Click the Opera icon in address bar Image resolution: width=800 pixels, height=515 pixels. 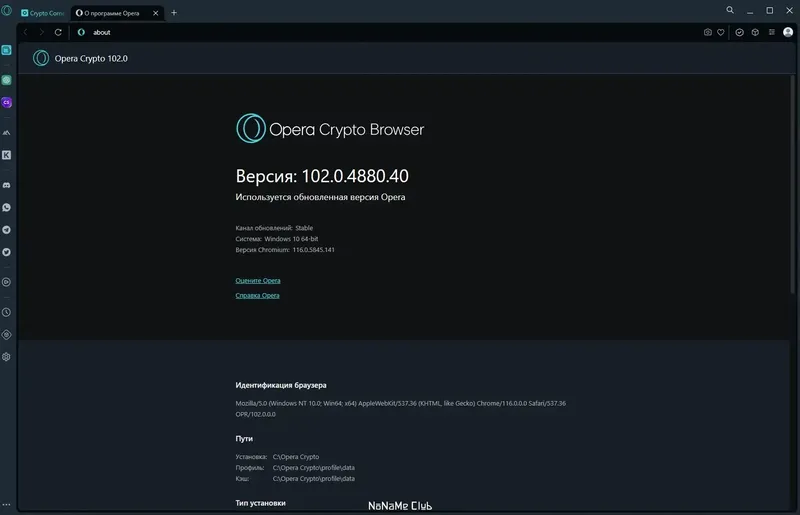coord(81,32)
